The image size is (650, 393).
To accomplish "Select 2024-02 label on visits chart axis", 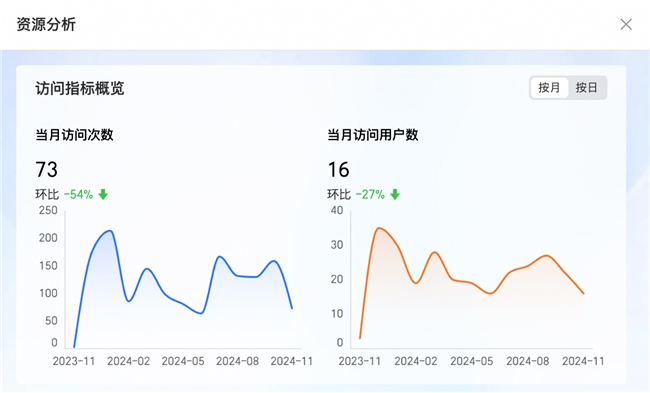I will [x=129, y=361].
